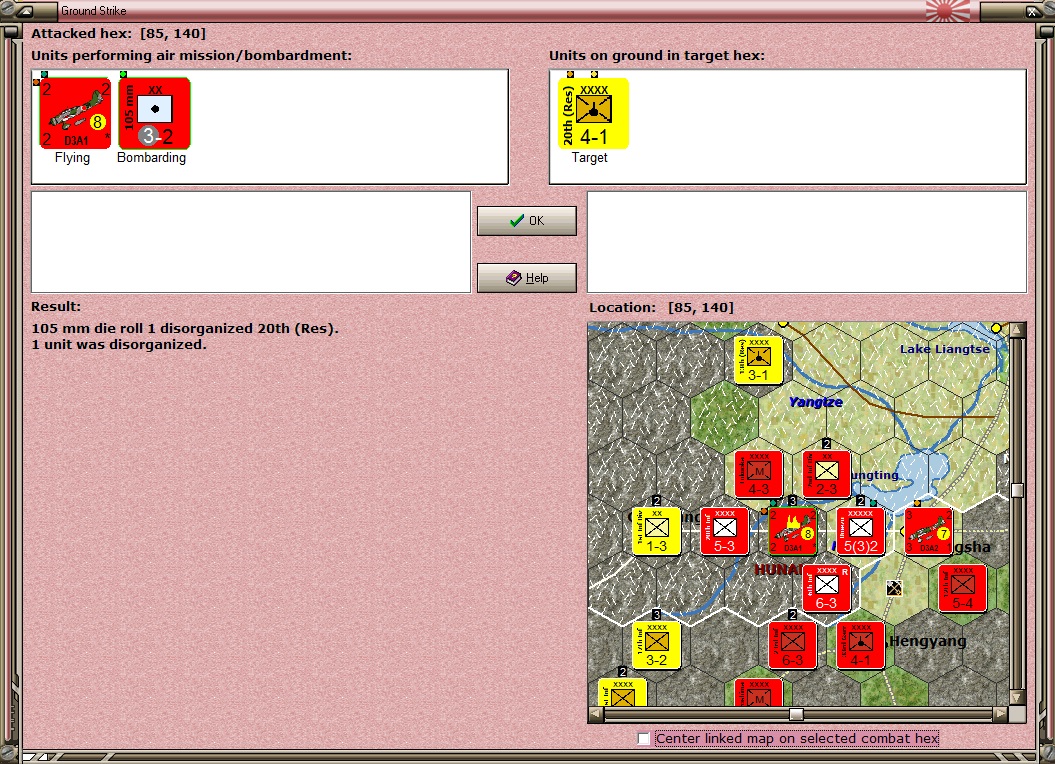Click the 'Lake Liangtse' map label

click(x=945, y=349)
